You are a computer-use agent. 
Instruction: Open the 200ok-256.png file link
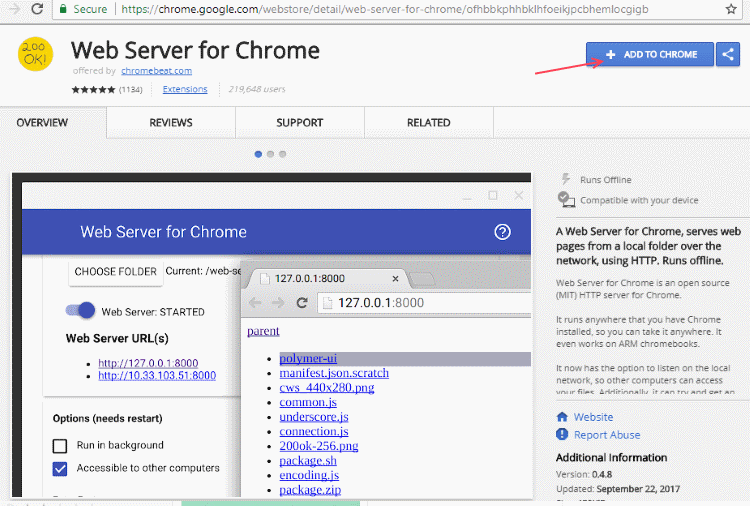point(319,446)
